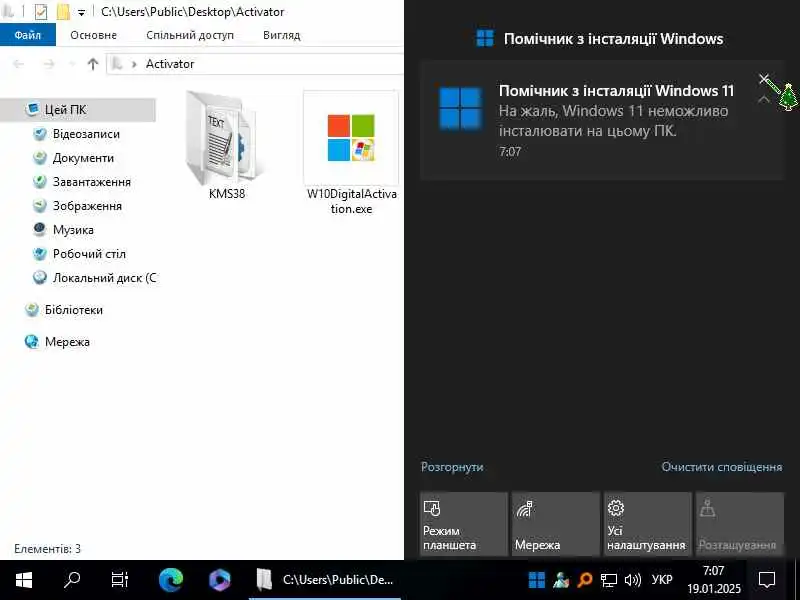Click the Show desktop strip after notifications
This screenshot has height=600, width=800.
797,580
